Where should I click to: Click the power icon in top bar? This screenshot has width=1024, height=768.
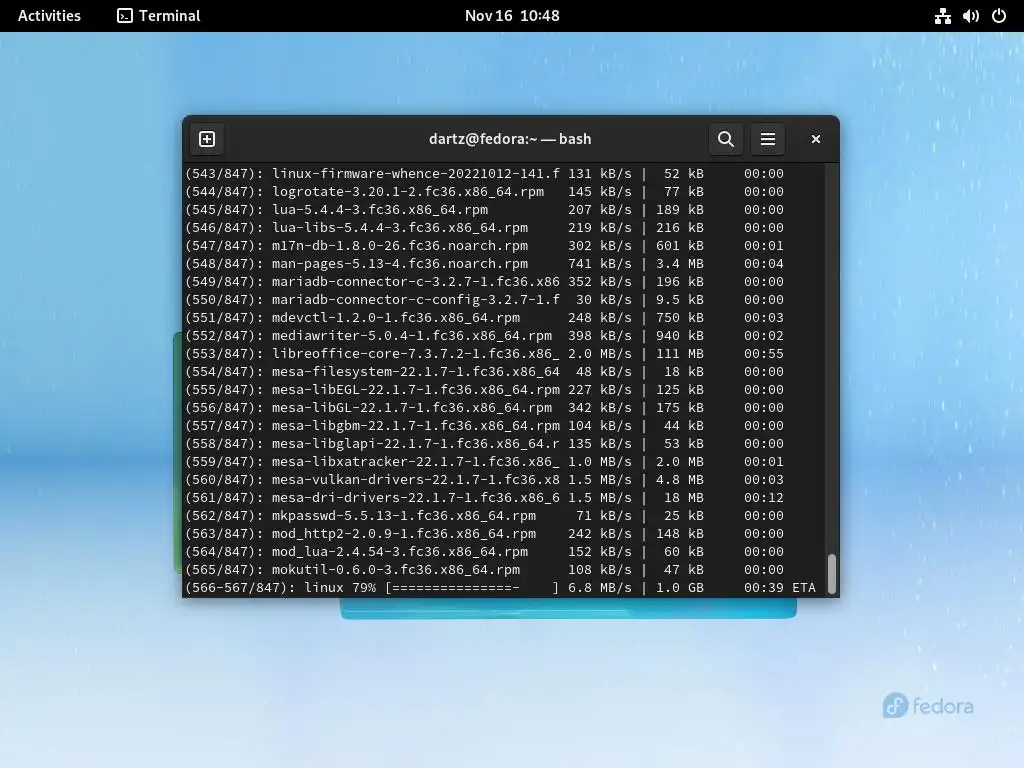pyautogui.click(x=999, y=16)
